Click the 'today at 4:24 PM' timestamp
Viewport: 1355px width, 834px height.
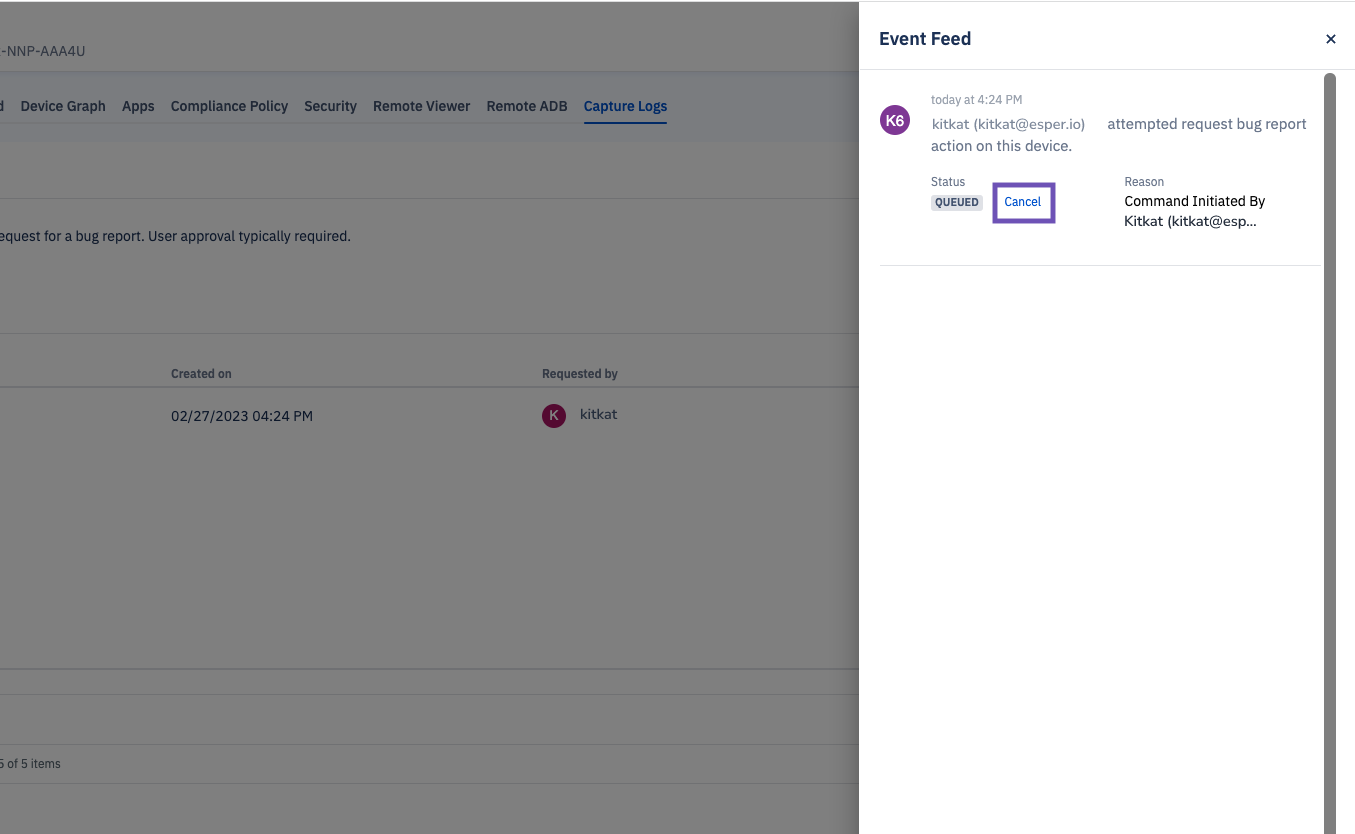pos(976,100)
